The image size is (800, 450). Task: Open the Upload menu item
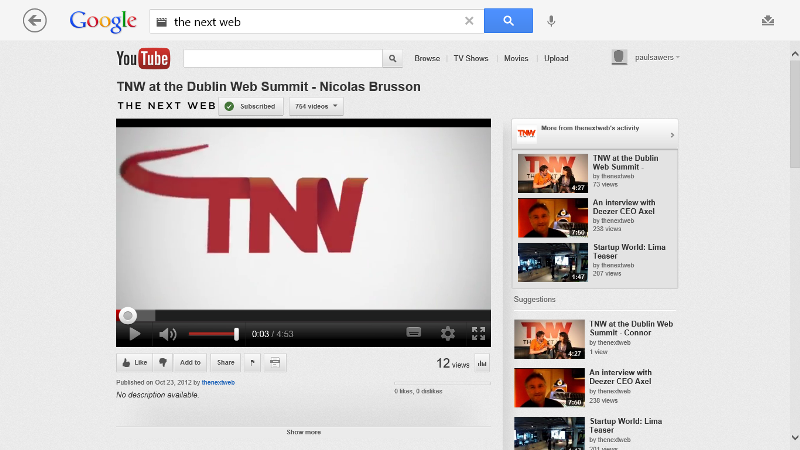[x=556, y=58]
